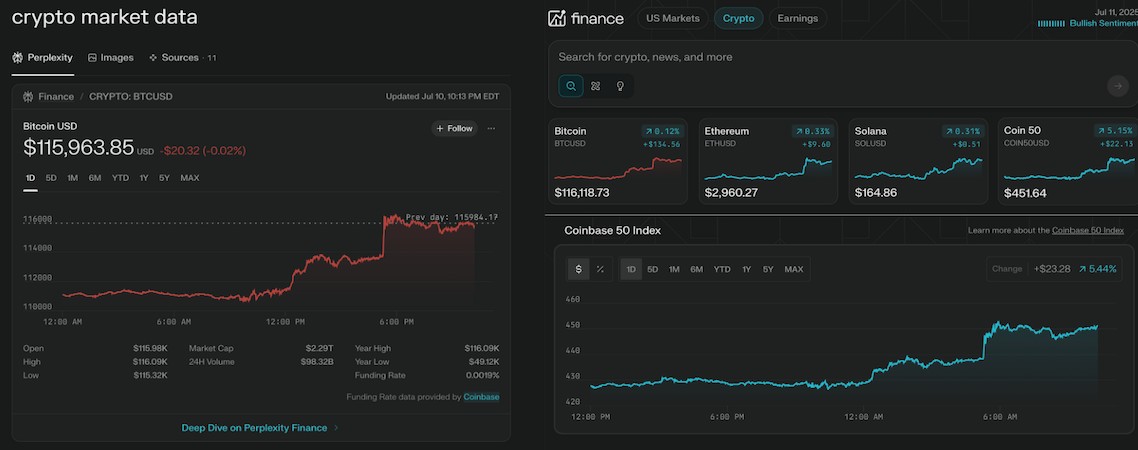The height and width of the screenshot is (450, 1138).
Task: Expand Deep Dive on Perplexity Finance
Action: (x=261, y=428)
